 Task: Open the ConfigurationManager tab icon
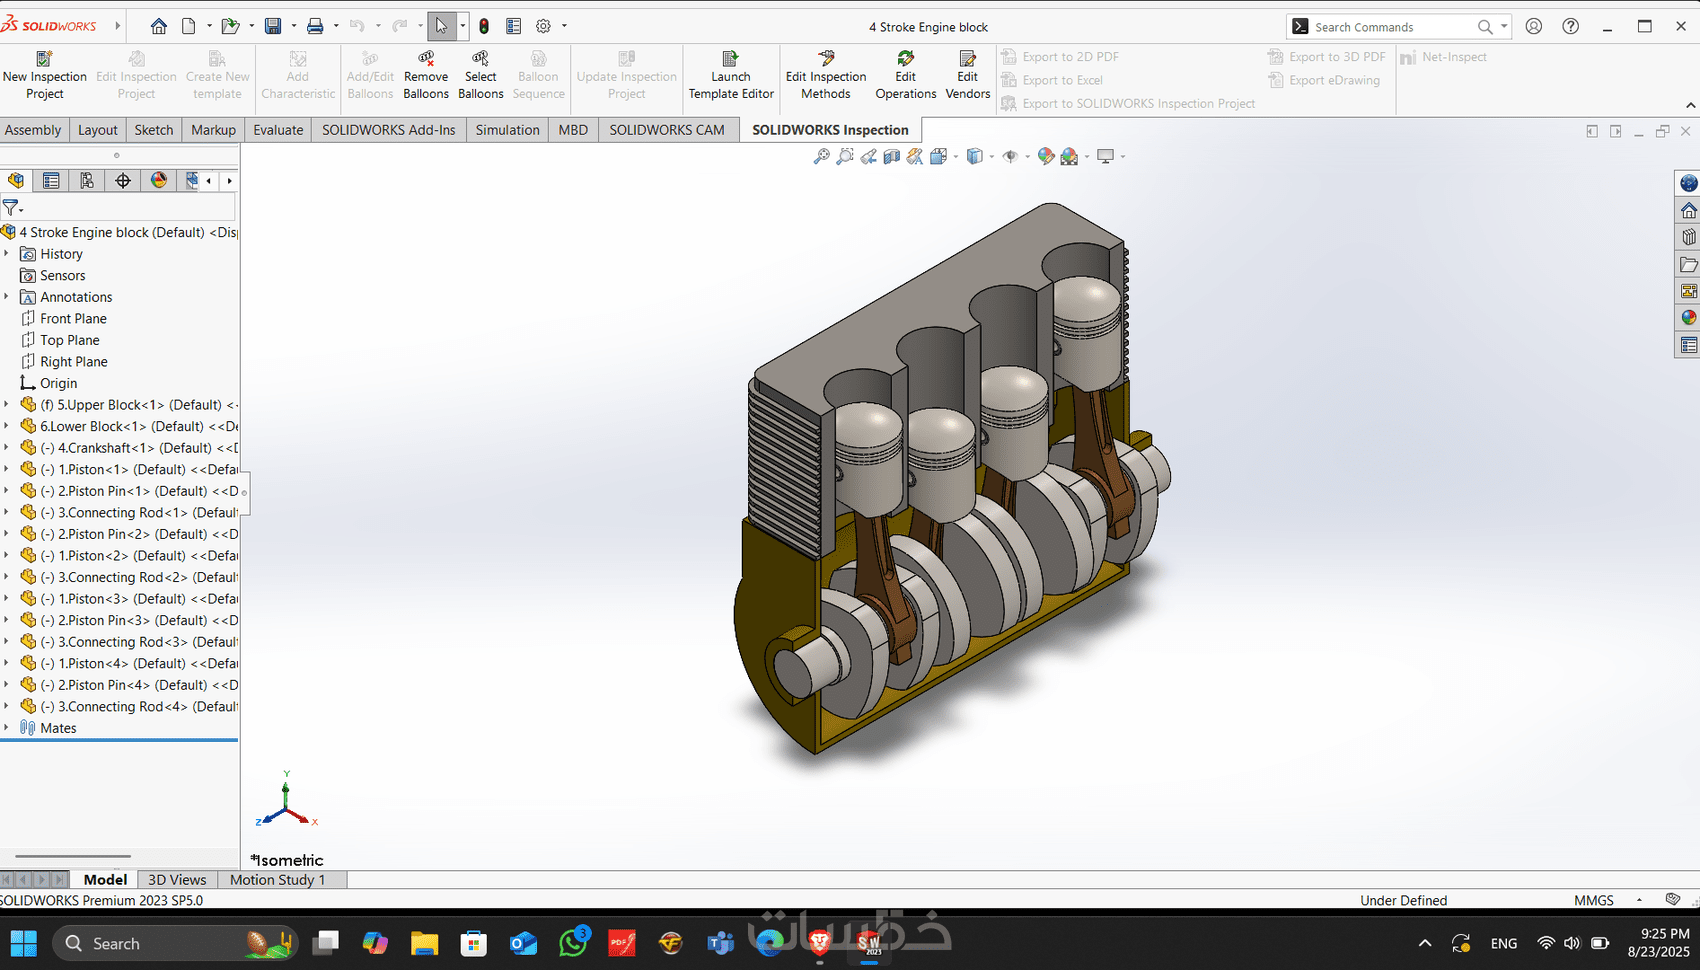[x=87, y=180]
